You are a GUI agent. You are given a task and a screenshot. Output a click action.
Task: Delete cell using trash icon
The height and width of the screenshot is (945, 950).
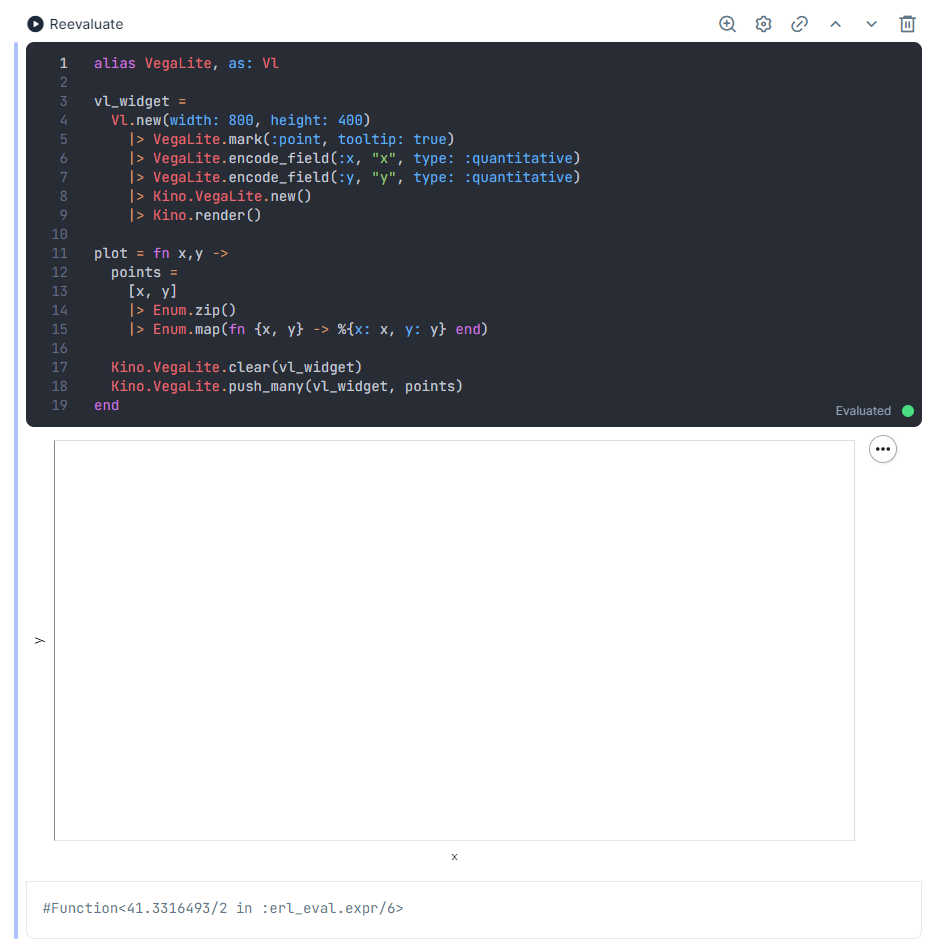click(x=907, y=24)
